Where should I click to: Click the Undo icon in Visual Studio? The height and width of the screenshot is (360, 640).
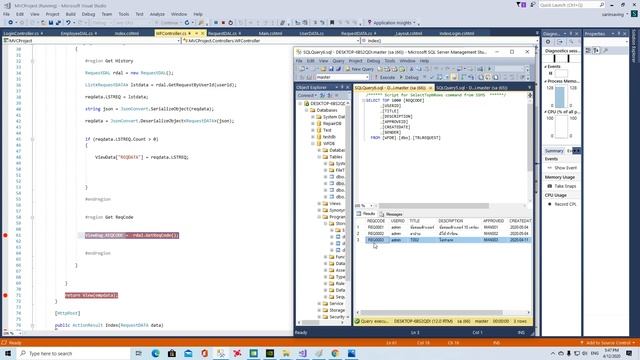click(68, 23)
